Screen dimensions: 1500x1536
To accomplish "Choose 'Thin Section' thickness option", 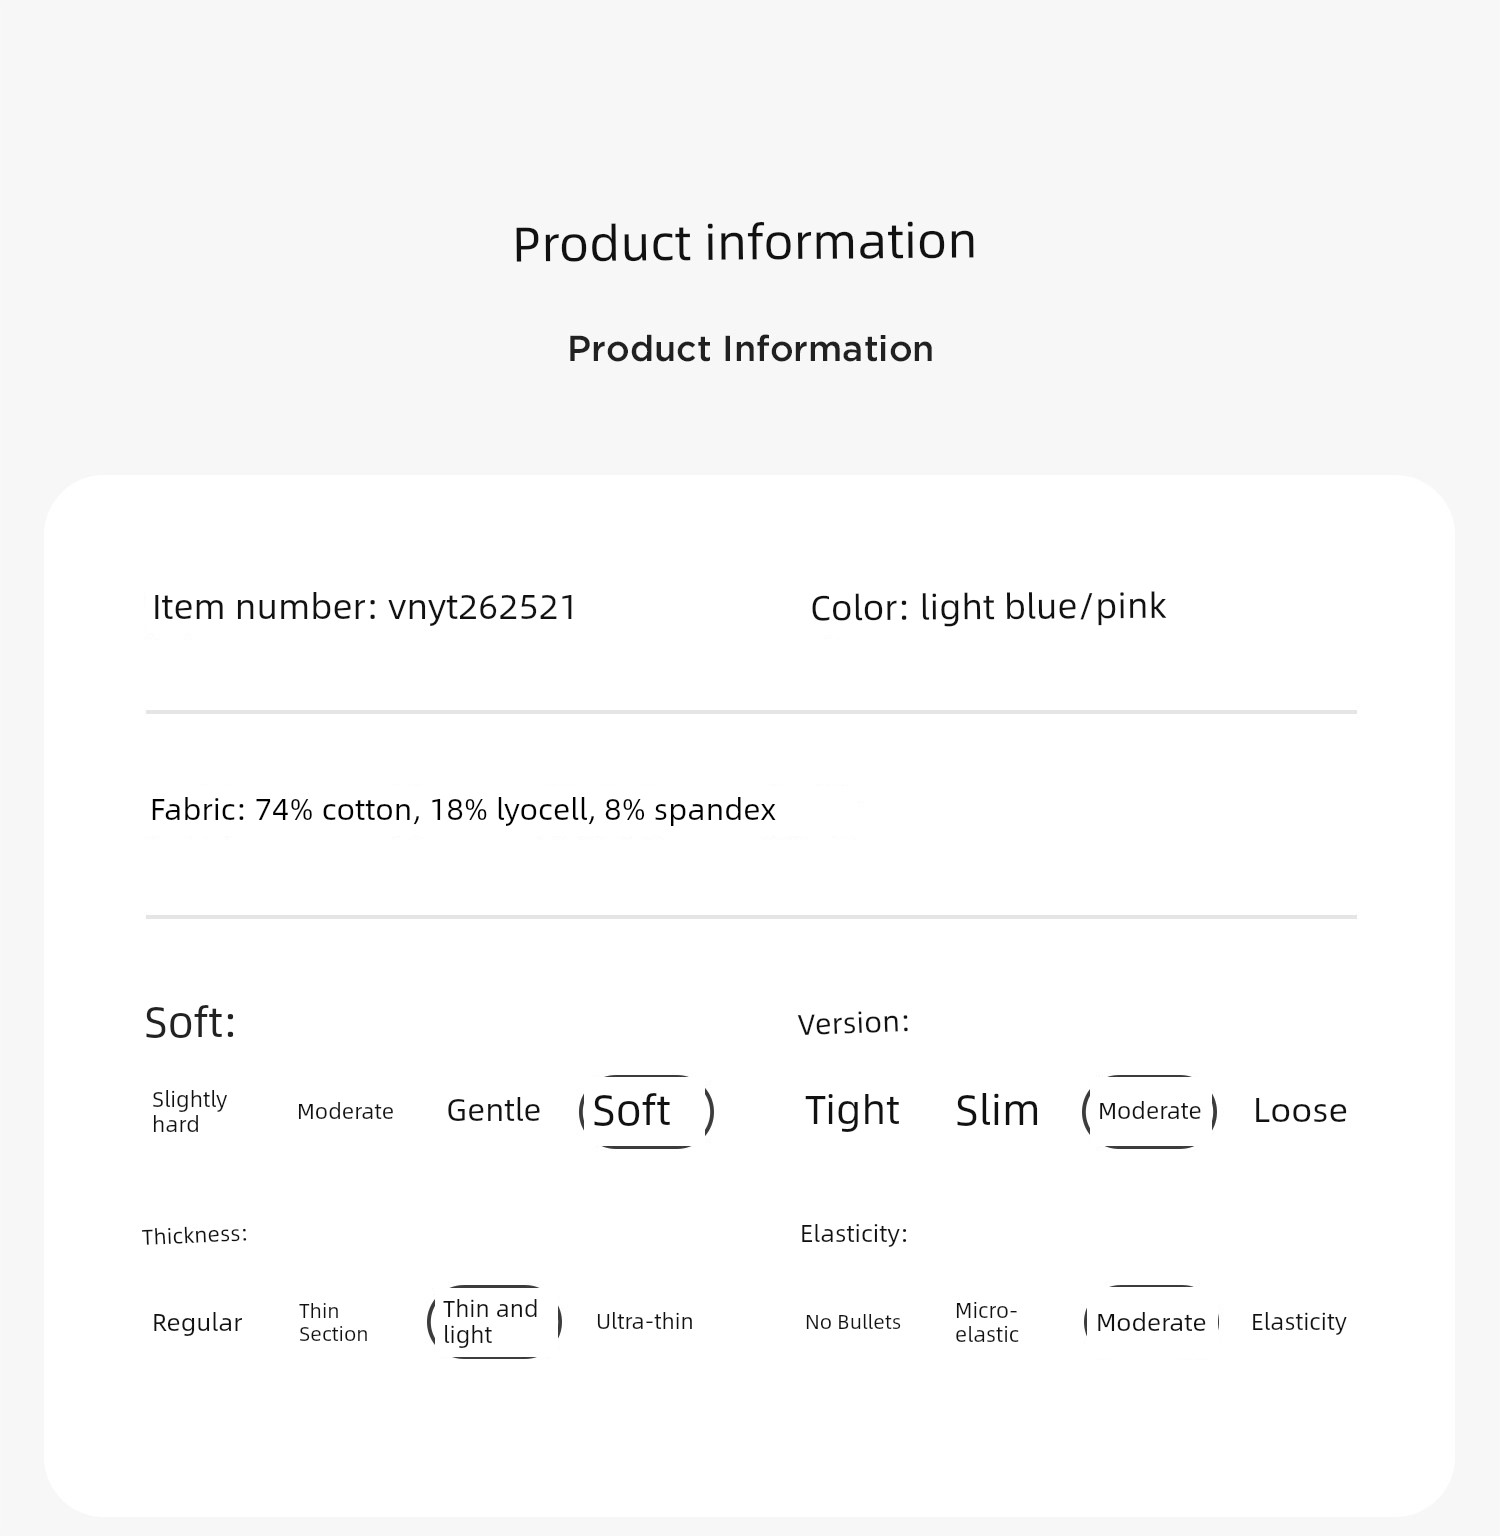I will 333,1322.
